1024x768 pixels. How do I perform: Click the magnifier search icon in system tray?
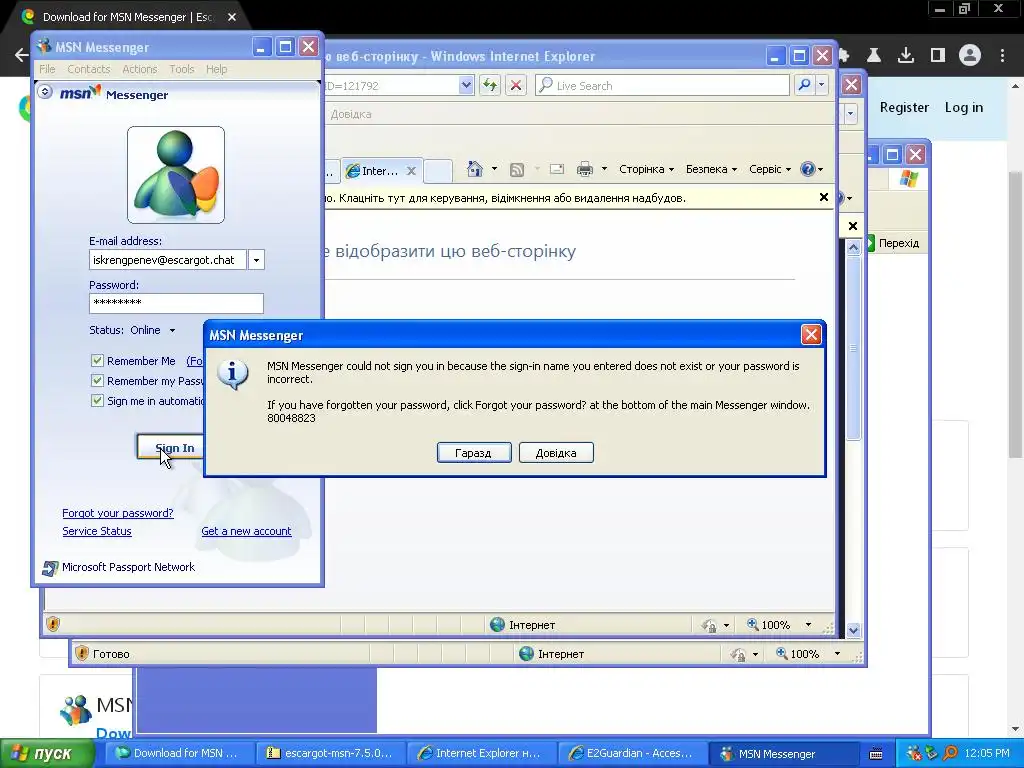click(x=950, y=753)
